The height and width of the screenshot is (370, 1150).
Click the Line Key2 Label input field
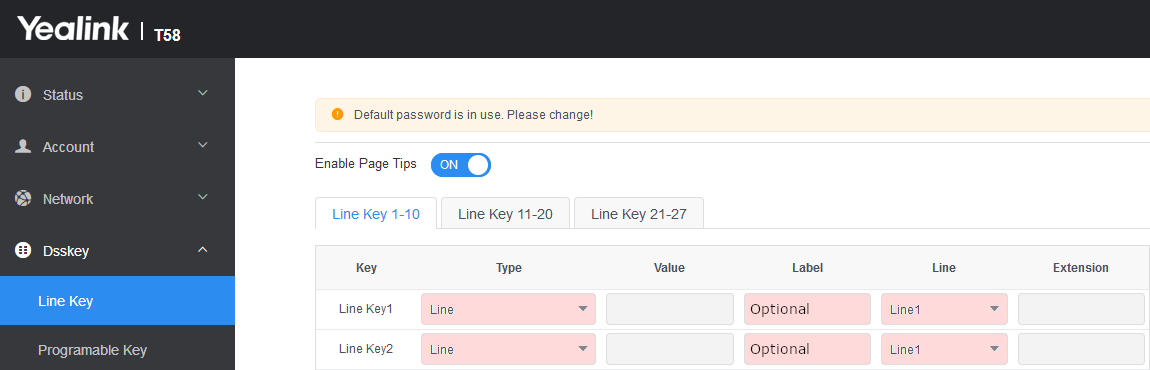coord(807,349)
